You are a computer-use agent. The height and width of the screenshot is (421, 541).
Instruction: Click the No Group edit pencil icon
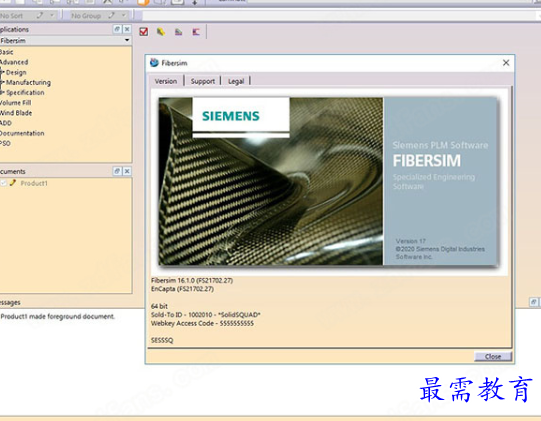pos(111,16)
